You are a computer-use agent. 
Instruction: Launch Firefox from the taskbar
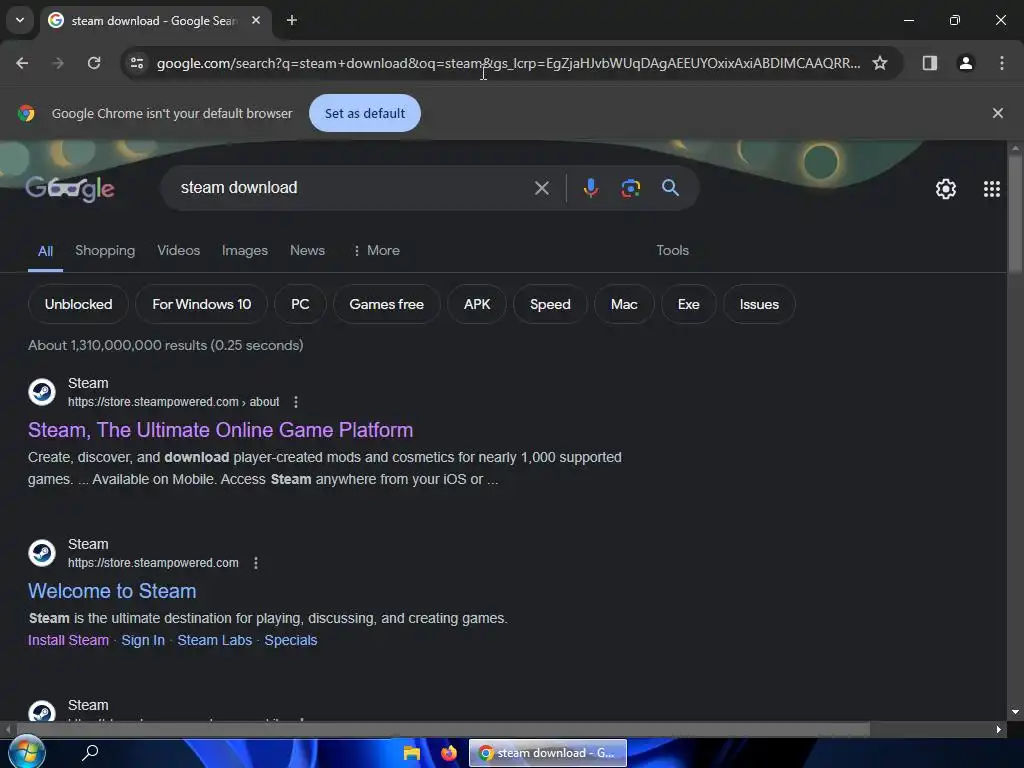click(x=449, y=753)
